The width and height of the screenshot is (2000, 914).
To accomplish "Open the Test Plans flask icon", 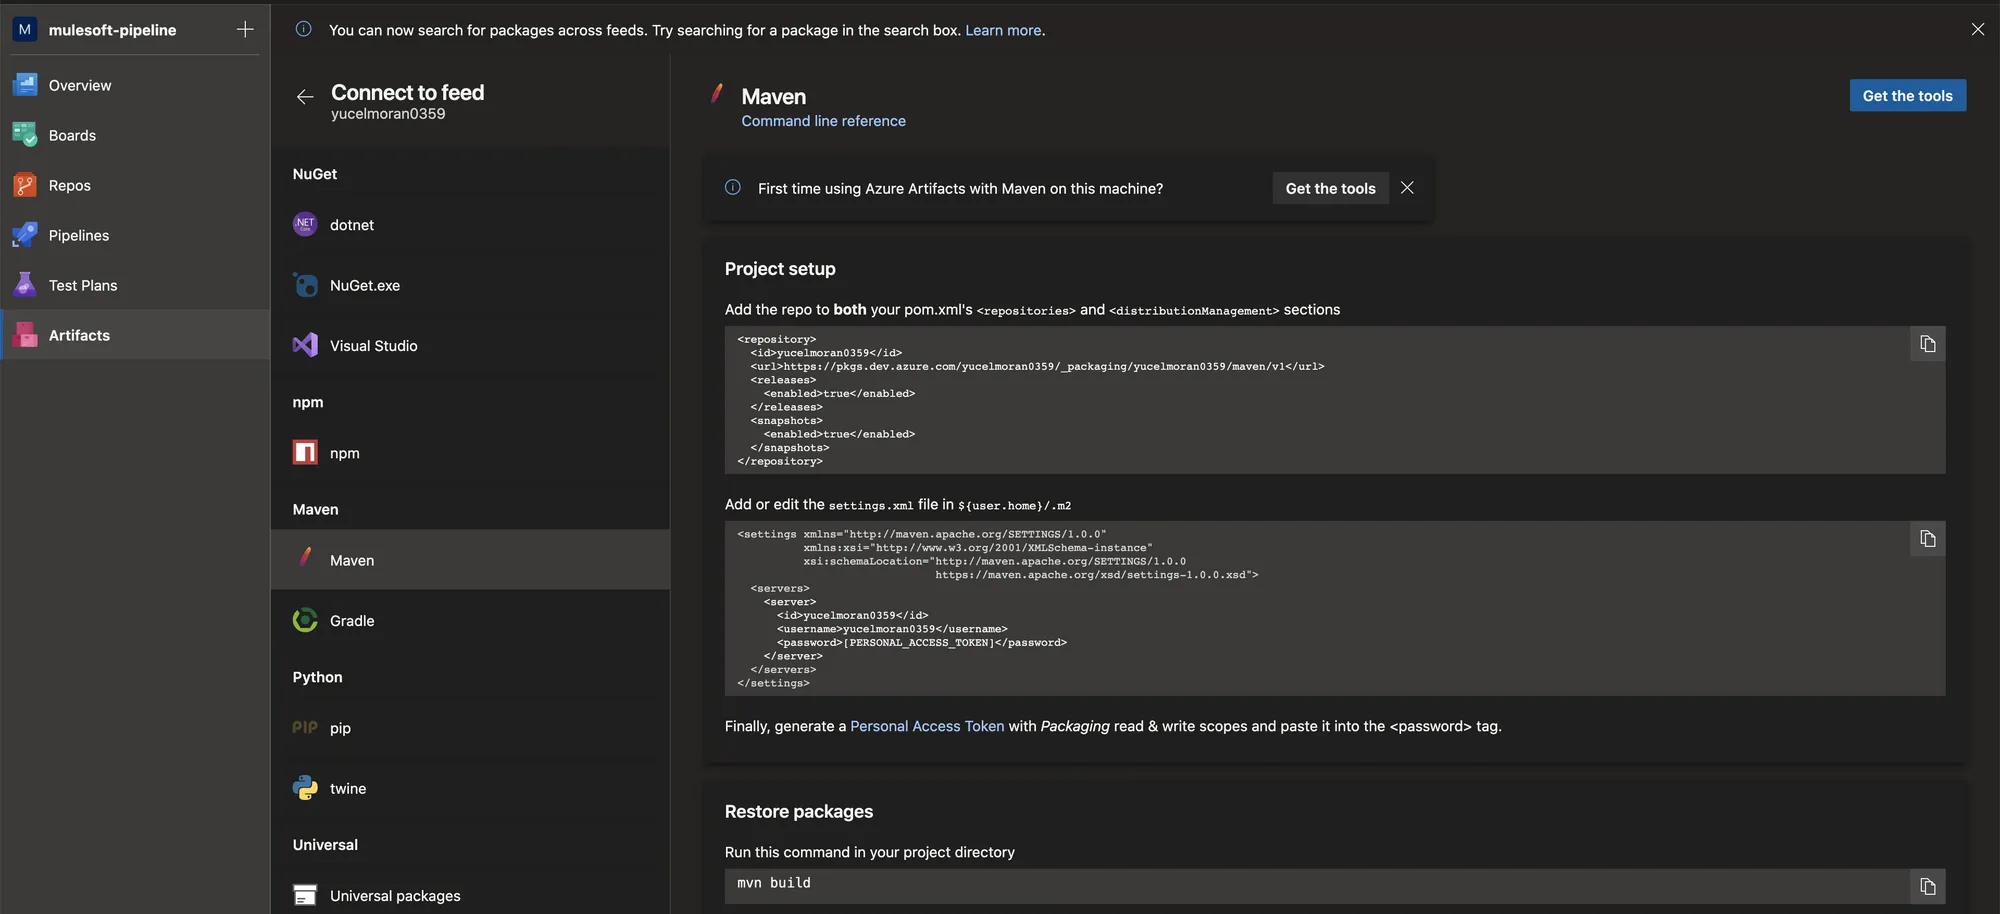I will click(25, 285).
